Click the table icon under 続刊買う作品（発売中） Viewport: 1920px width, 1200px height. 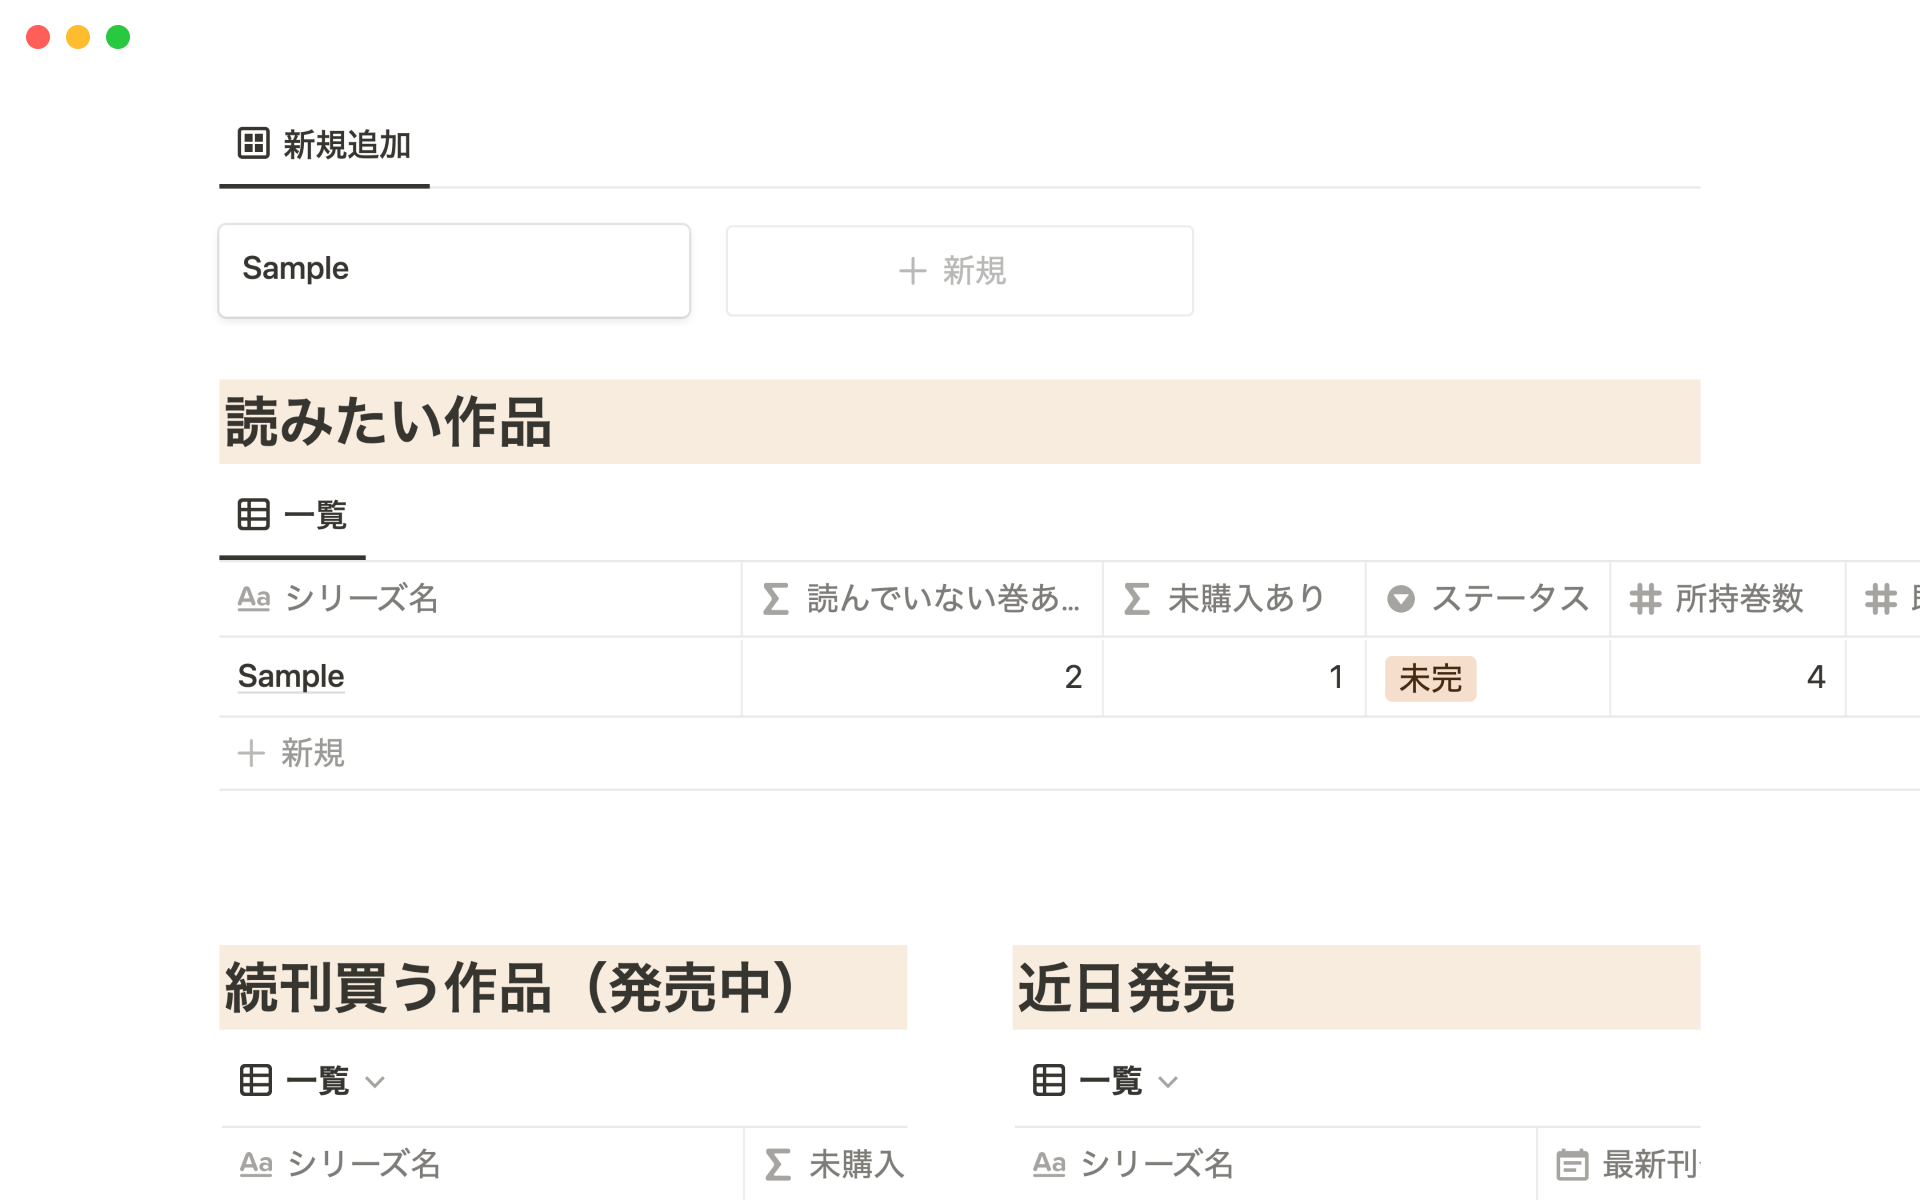pyautogui.click(x=256, y=1080)
